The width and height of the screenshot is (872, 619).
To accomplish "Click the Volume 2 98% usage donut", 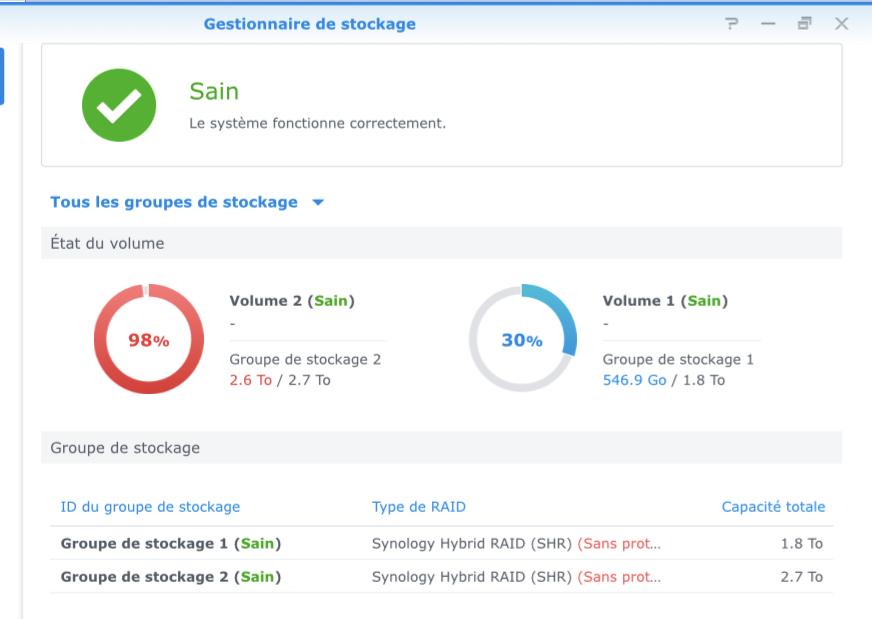I will tap(148, 339).
